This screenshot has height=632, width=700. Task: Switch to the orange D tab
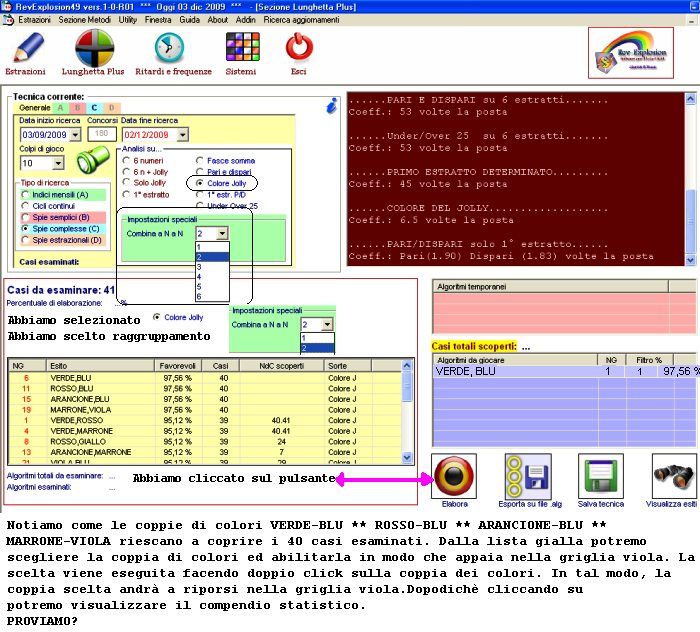[x=112, y=108]
